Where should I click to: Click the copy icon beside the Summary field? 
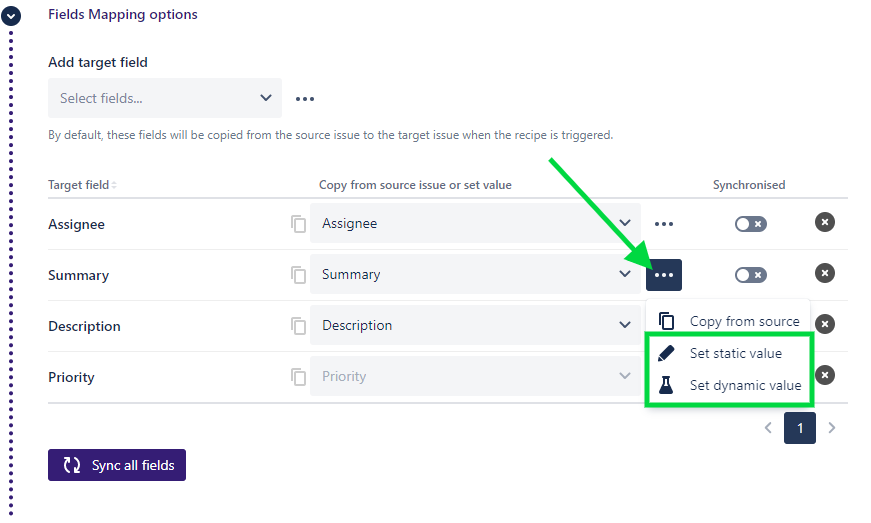pyautogui.click(x=298, y=275)
